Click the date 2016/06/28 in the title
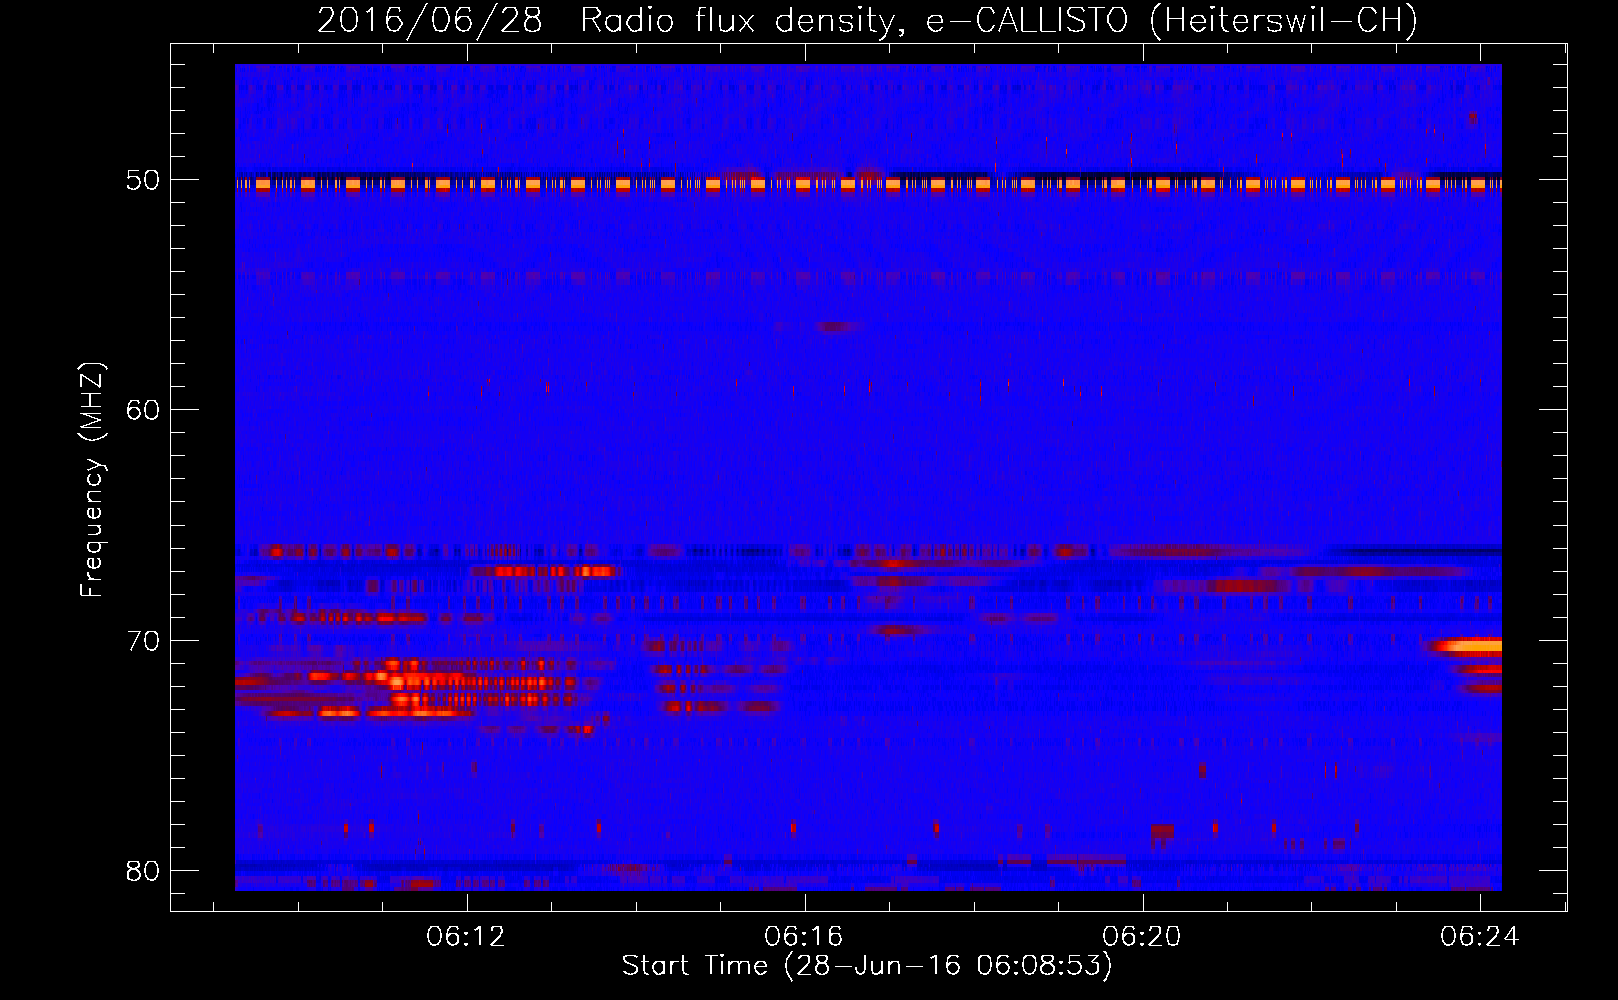 430,20
